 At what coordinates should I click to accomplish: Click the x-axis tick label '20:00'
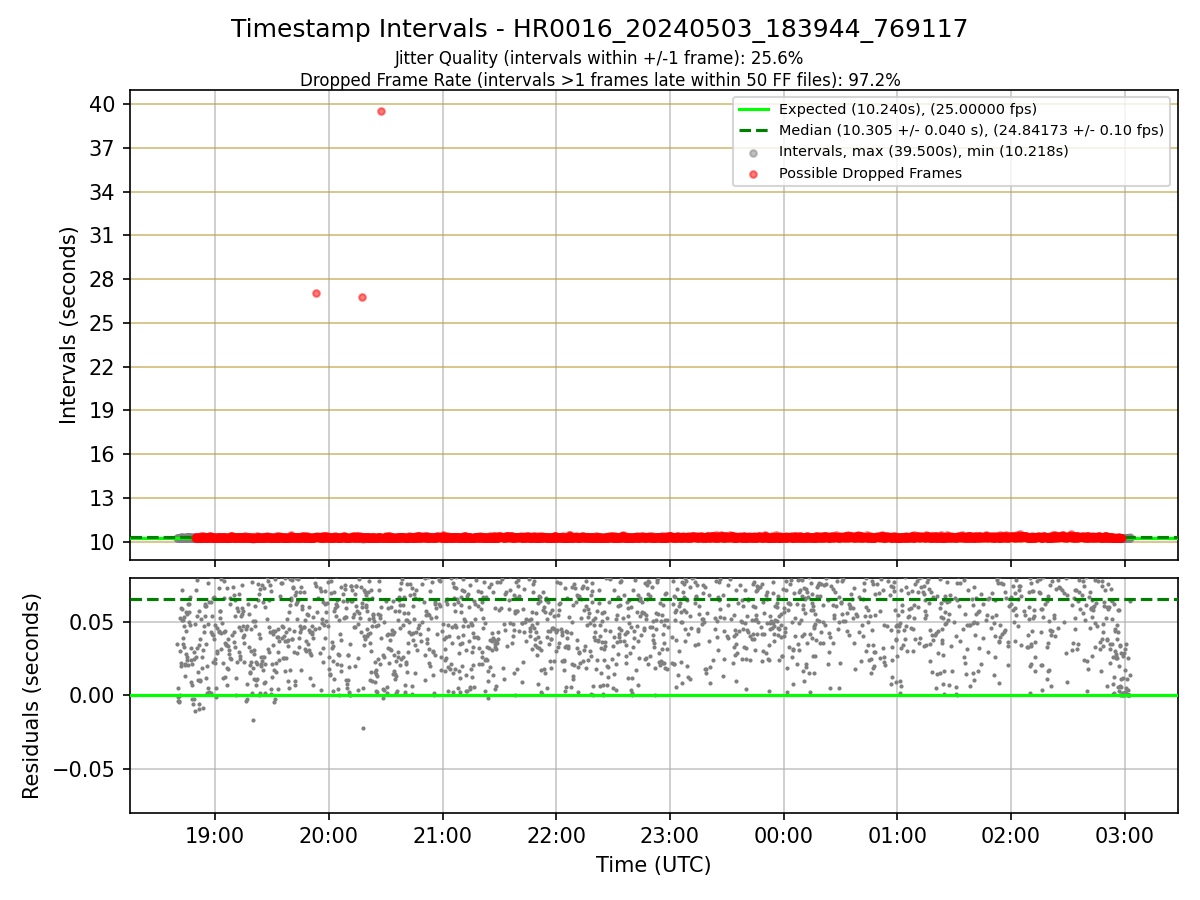[329, 835]
